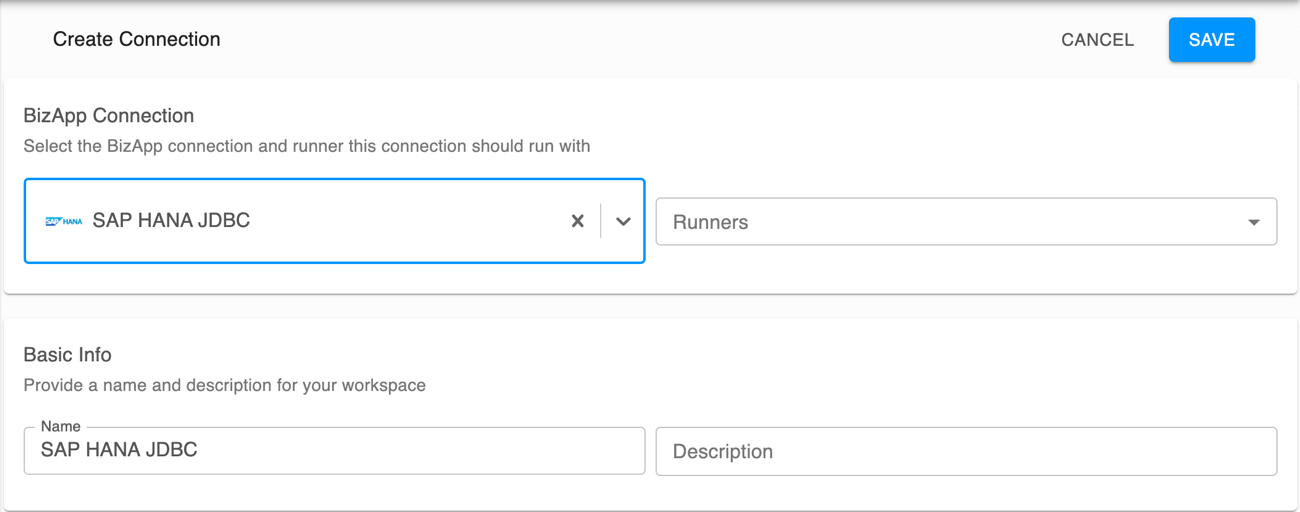Click the Basic Info section heading
Image resolution: width=1300 pixels, height=512 pixels.
coord(67,355)
